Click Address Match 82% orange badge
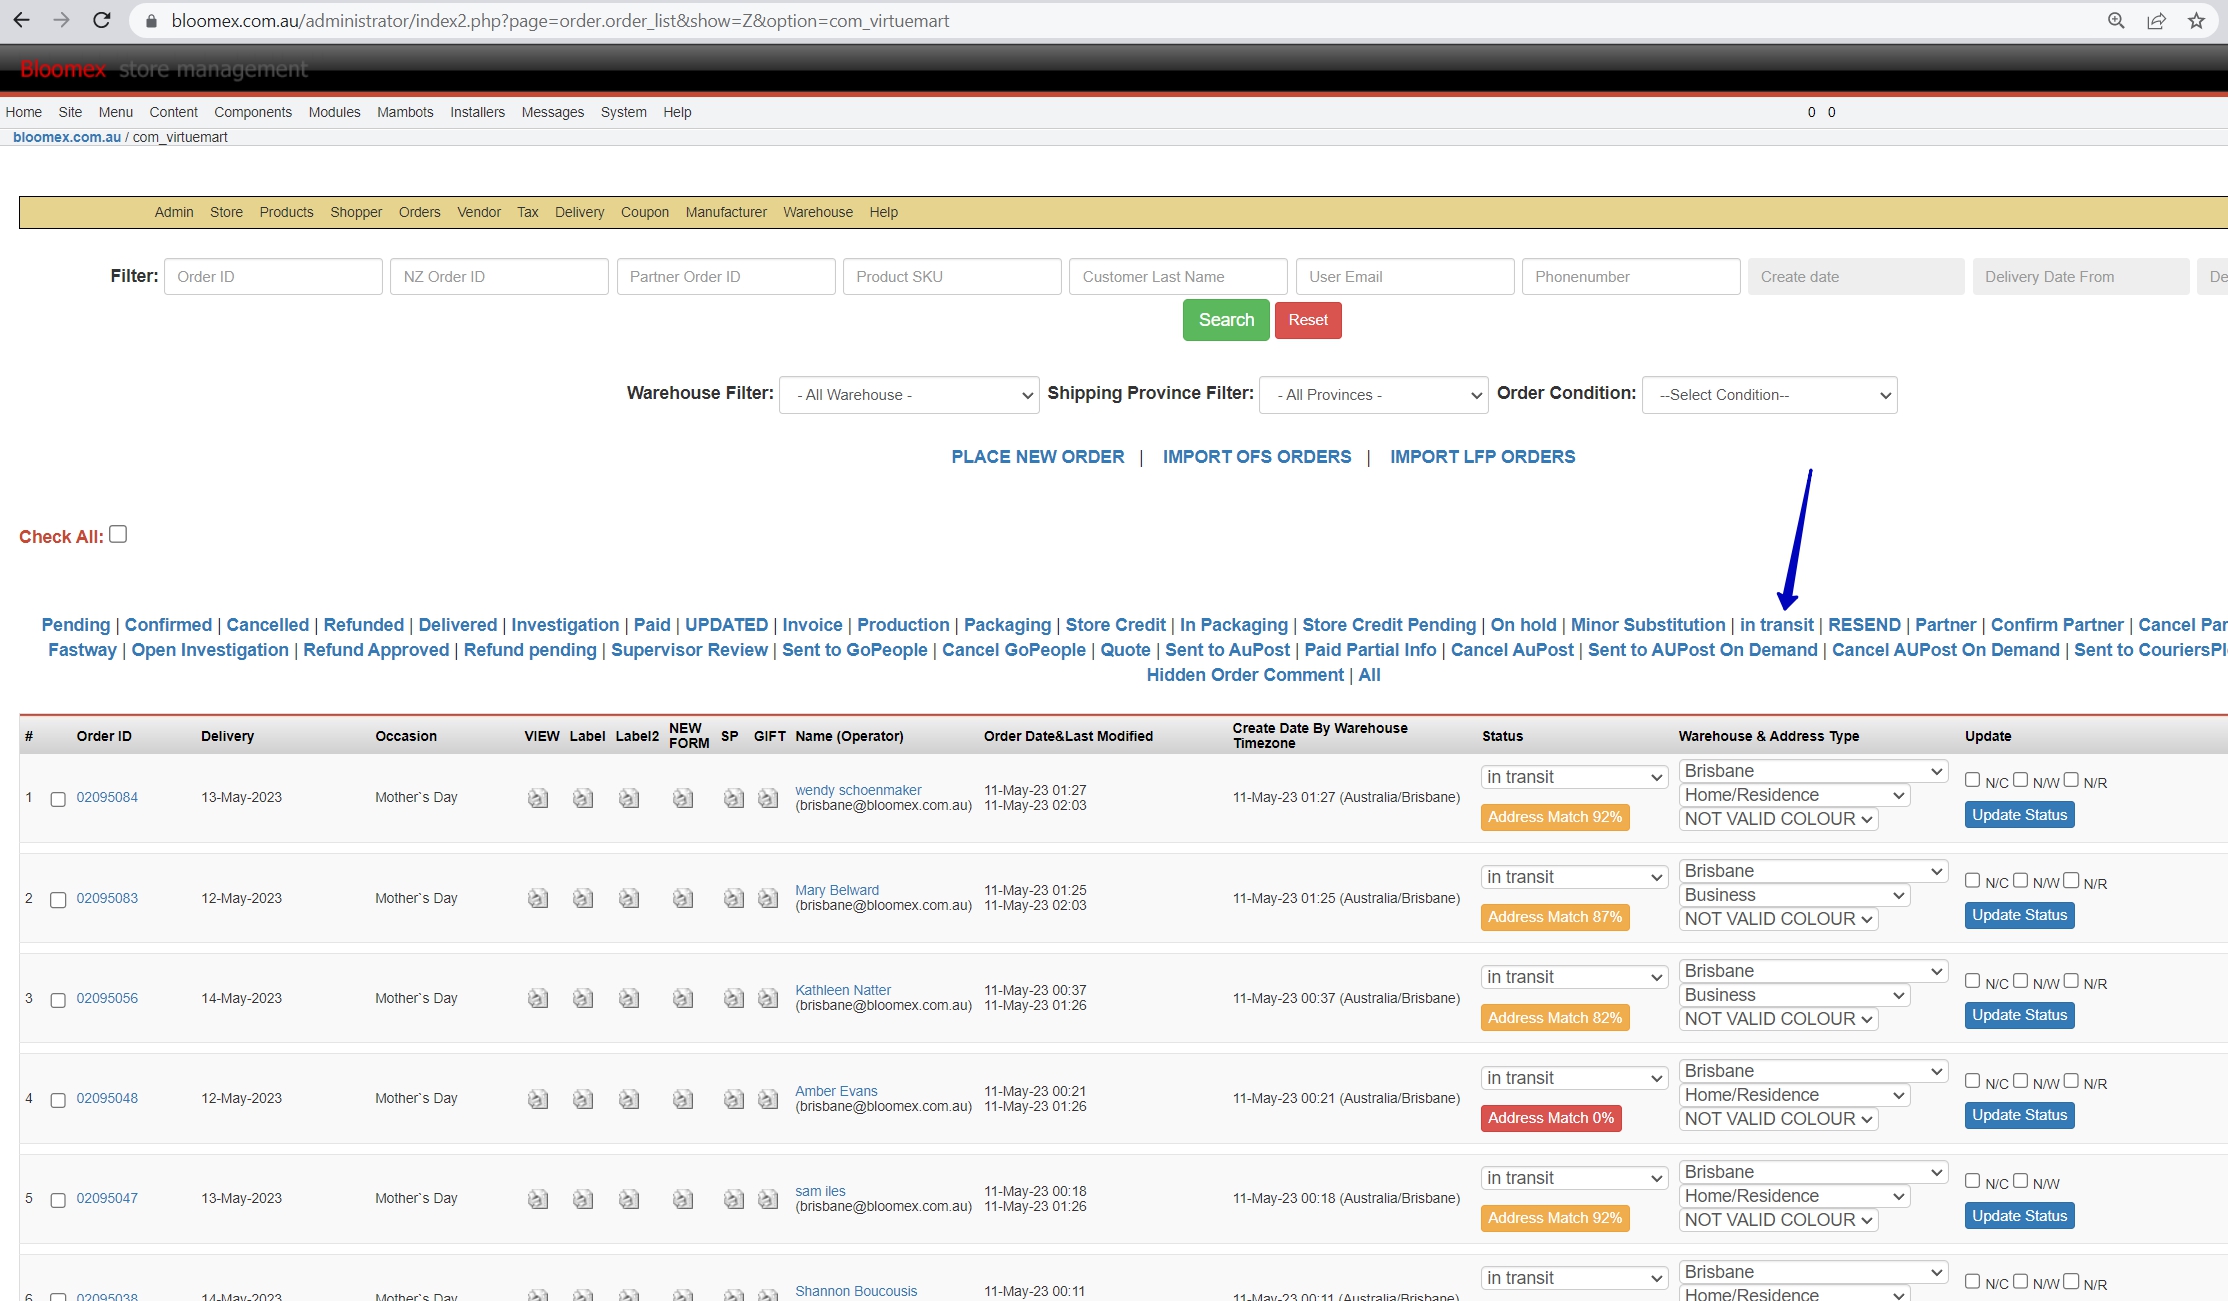The image size is (2228, 1301). (1555, 1018)
